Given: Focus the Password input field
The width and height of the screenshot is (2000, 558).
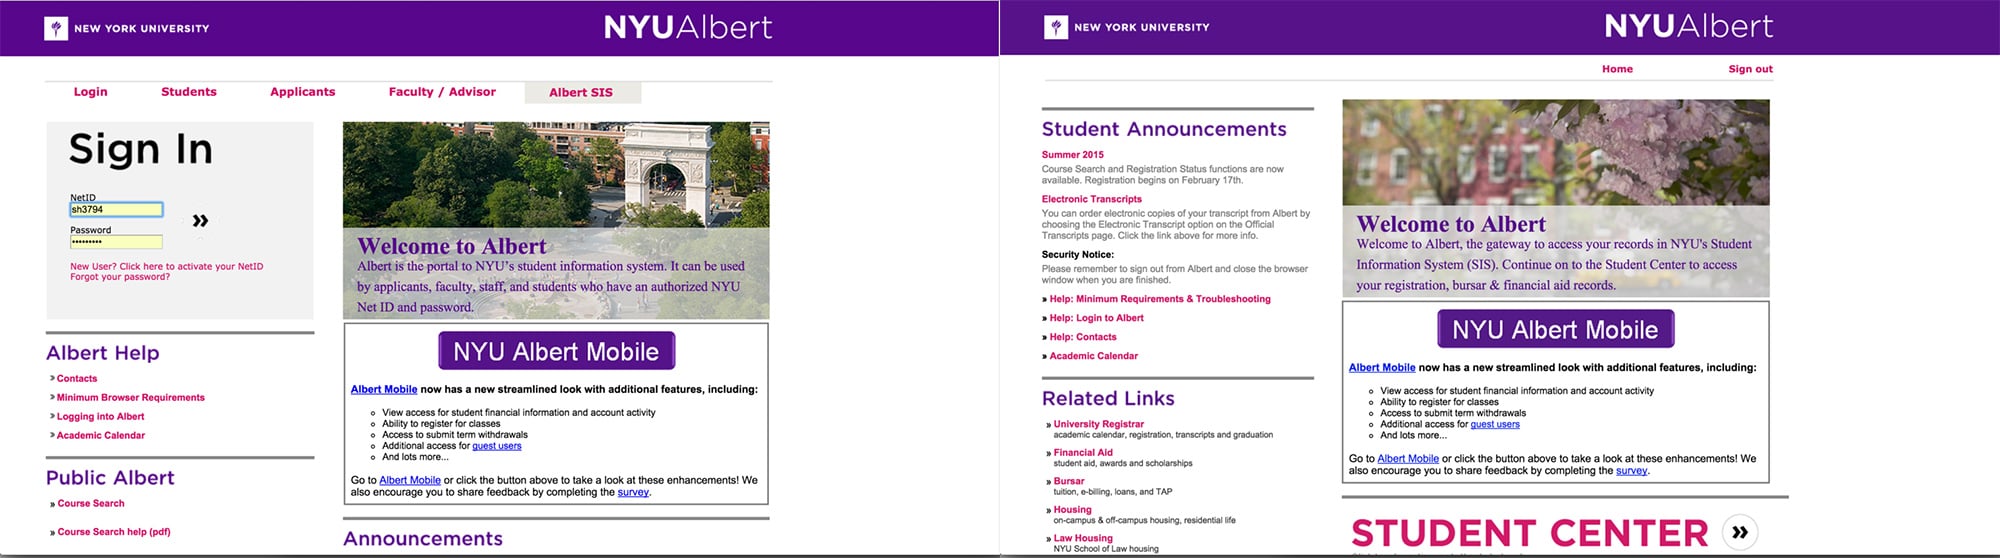Looking at the screenshot, I should pos(116,242).
